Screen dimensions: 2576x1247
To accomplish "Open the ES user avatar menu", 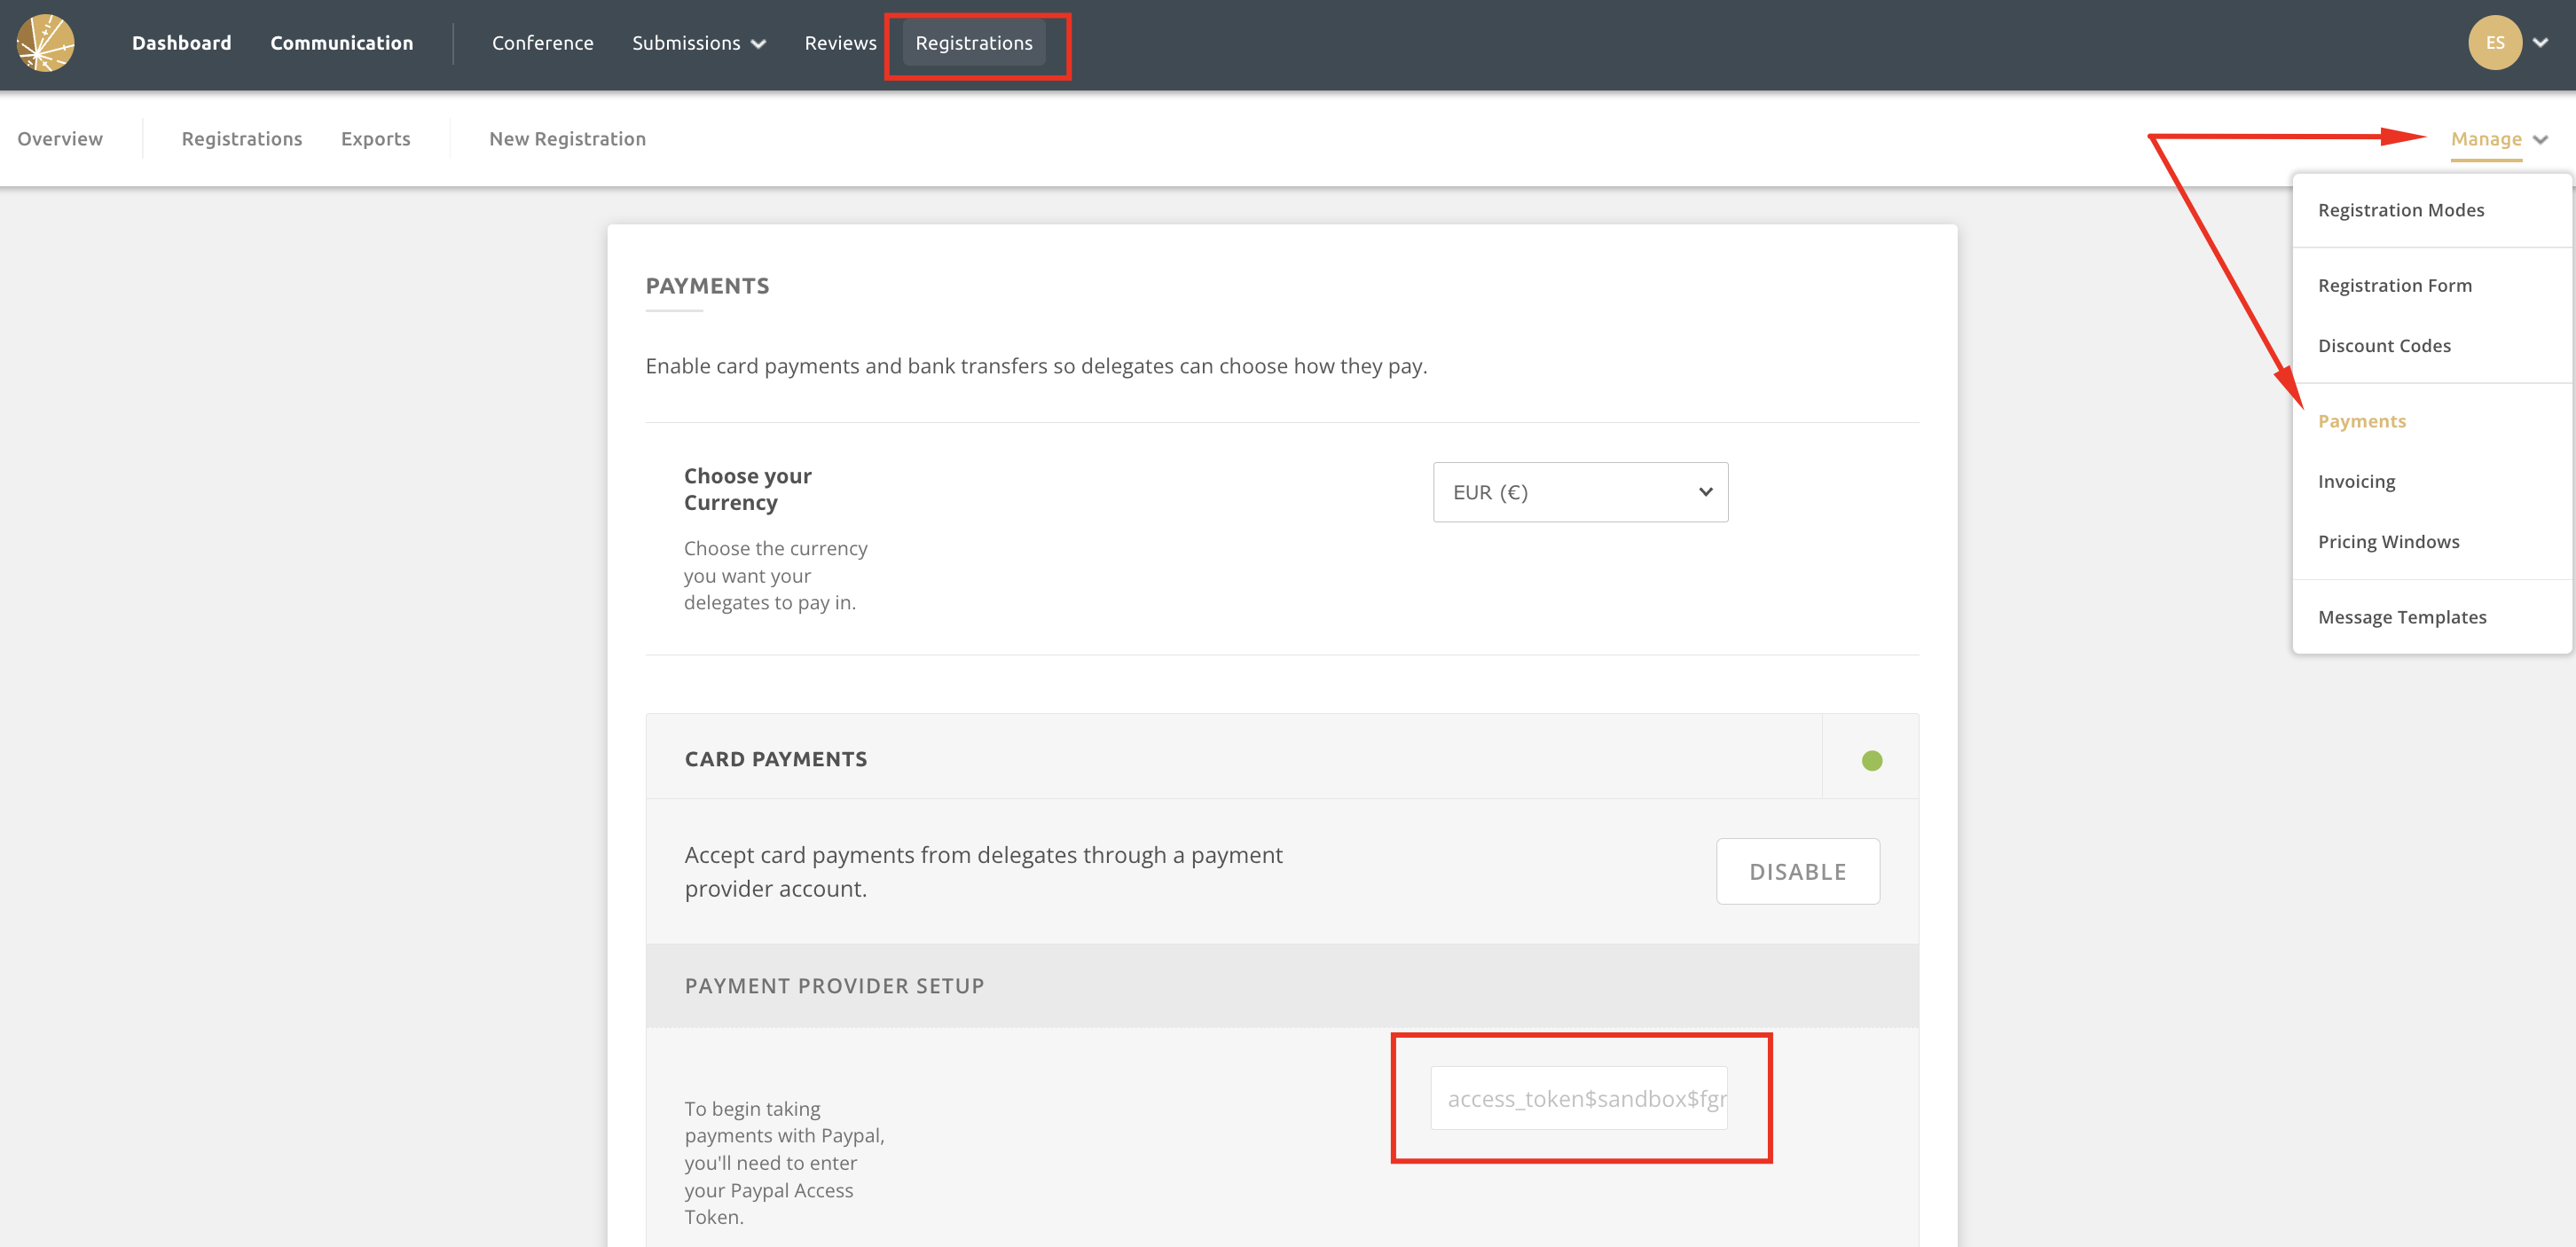I will click(x=2494, y=43).
